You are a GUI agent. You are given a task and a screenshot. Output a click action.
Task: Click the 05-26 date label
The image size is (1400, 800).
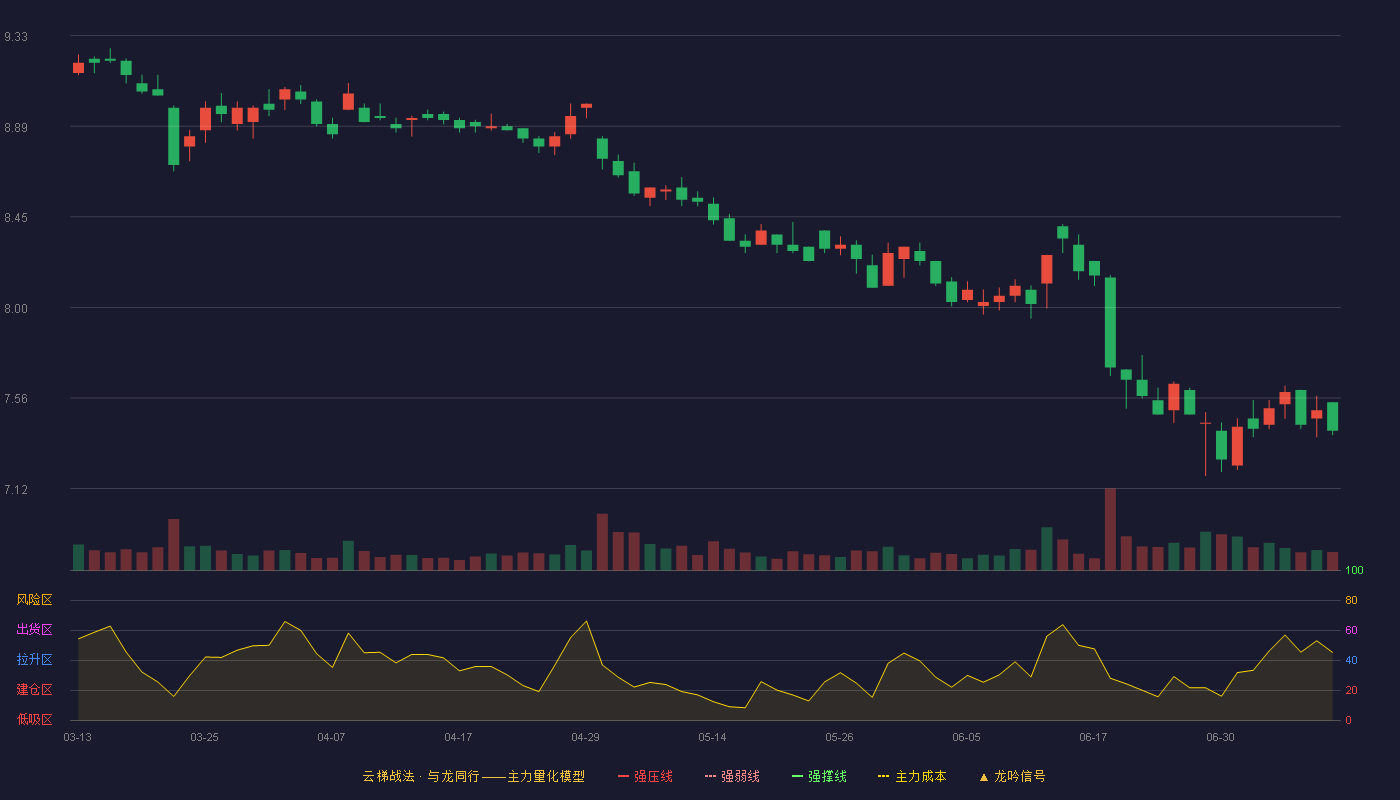pyautogui.click(x=839, y=737)
